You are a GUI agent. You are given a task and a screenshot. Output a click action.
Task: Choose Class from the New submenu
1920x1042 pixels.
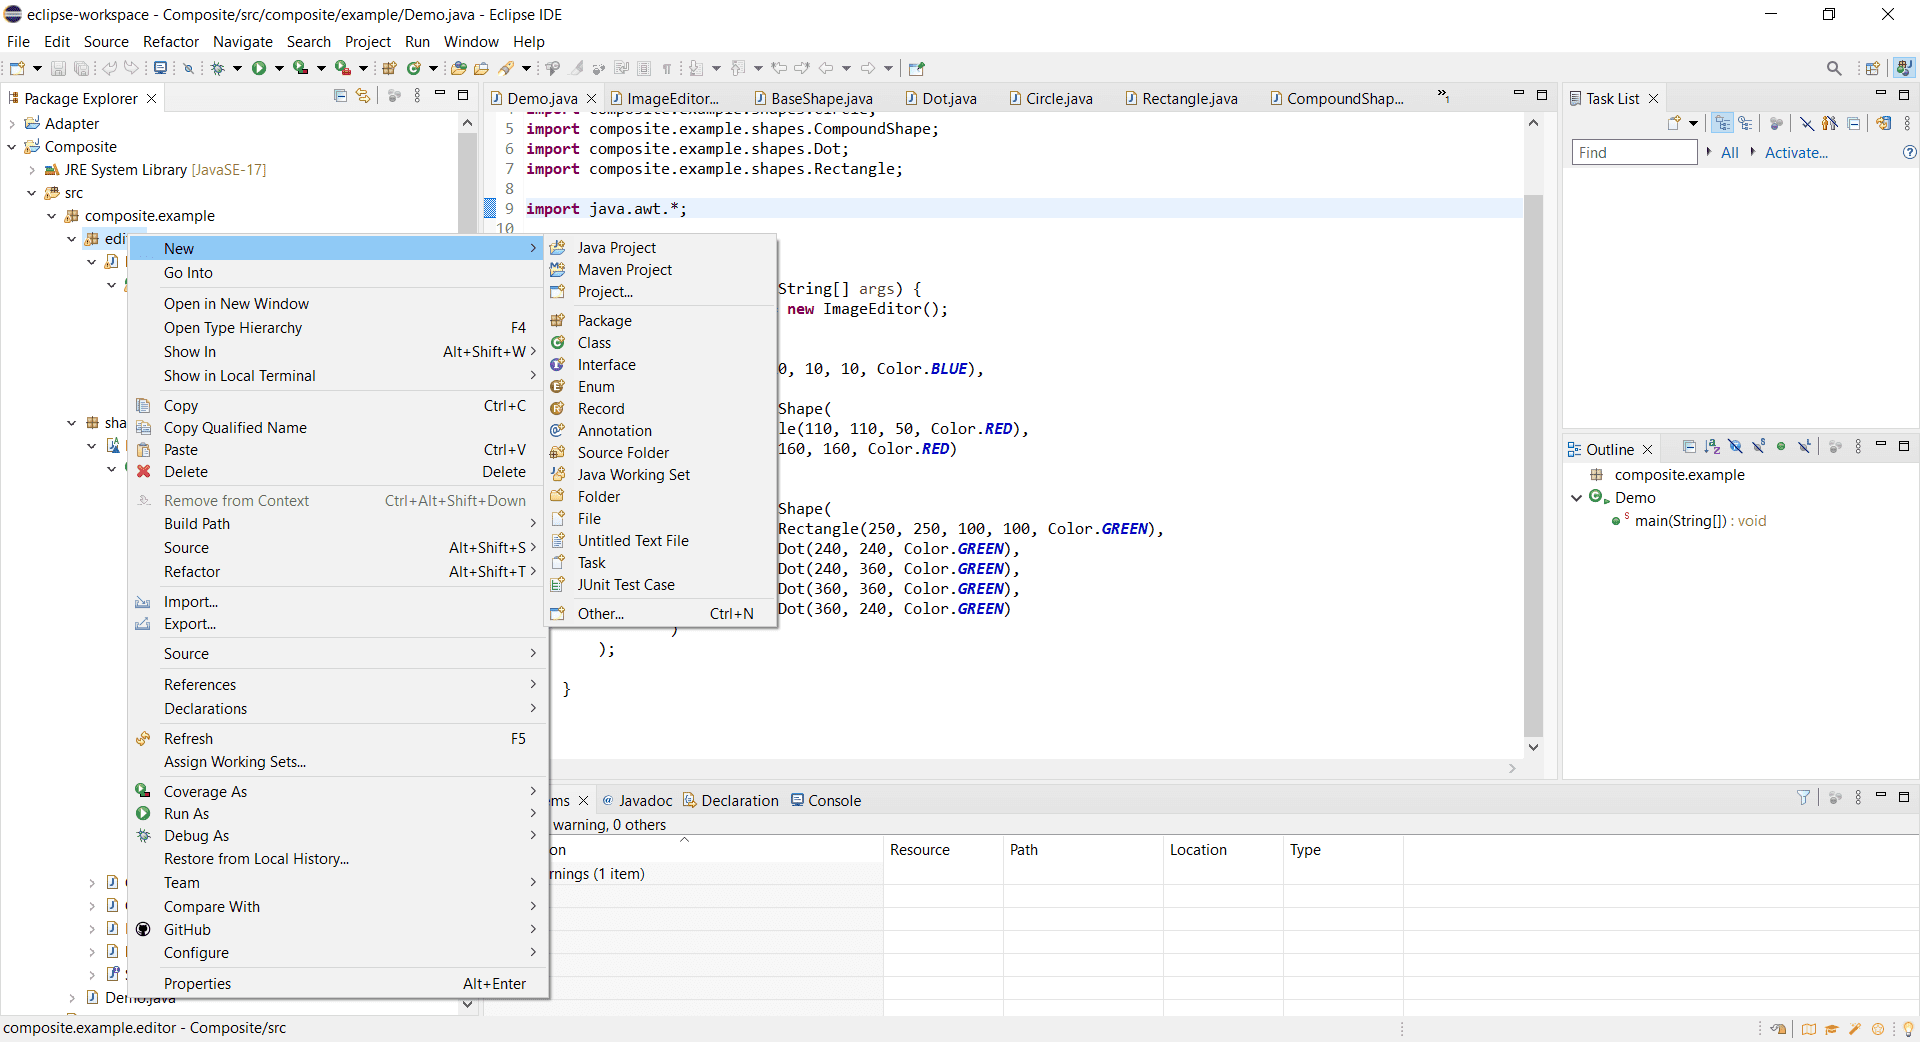click(x=594, y=343)
